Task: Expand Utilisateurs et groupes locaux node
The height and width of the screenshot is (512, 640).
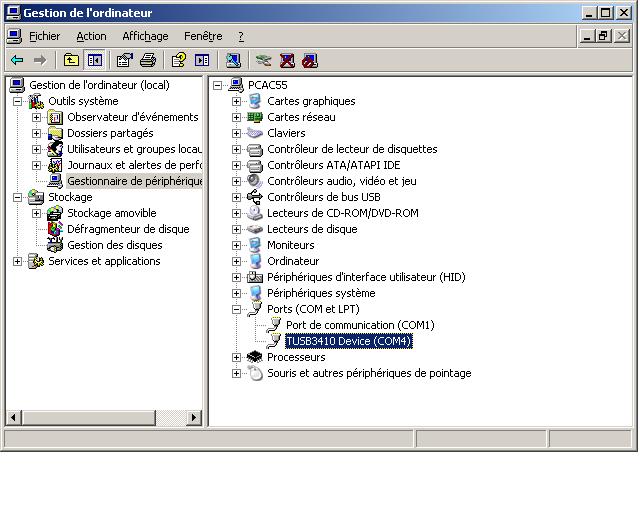Action: (x=36, y=149)
